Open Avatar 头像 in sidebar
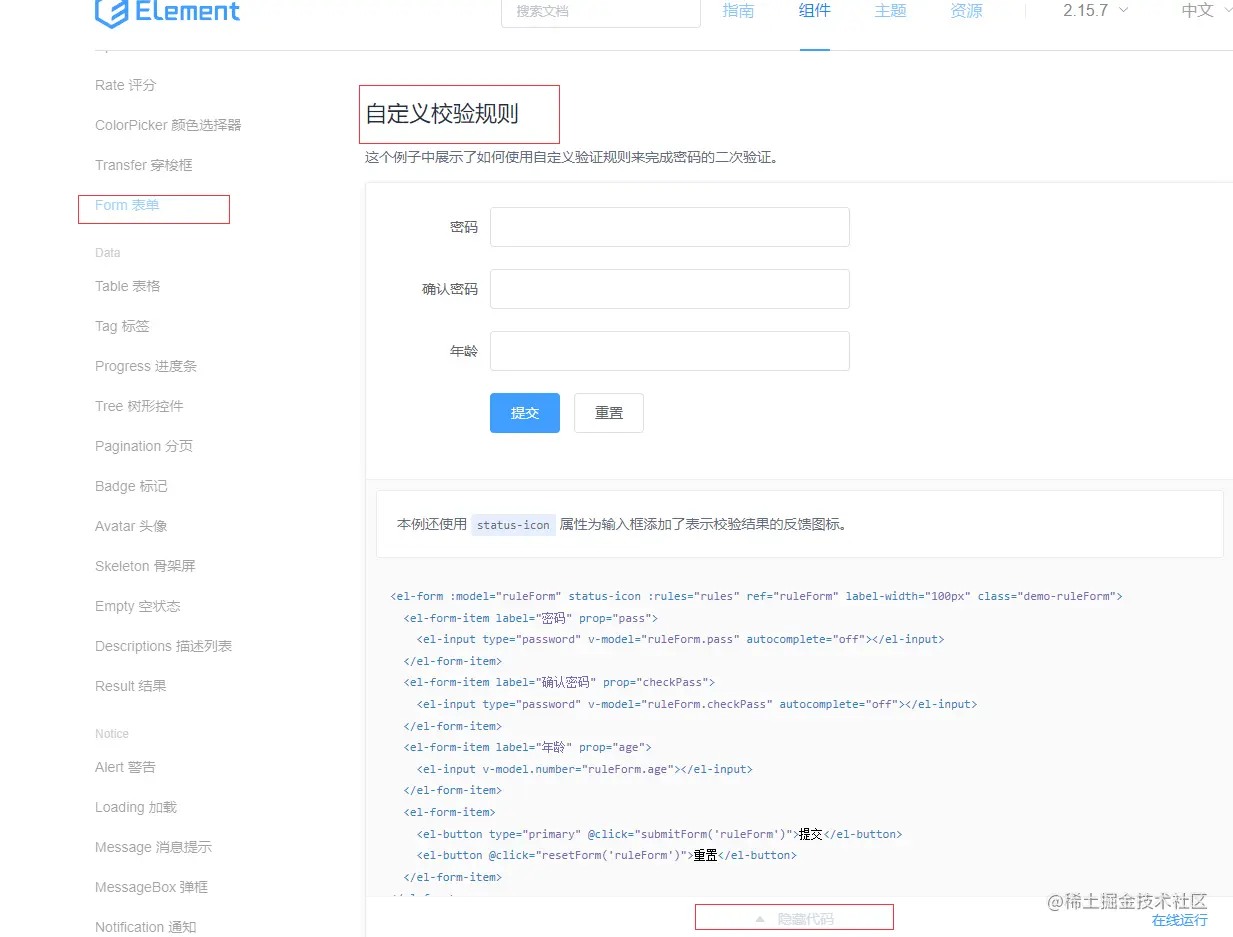This screenshot has height=937, width=1233. coord(131,526)
